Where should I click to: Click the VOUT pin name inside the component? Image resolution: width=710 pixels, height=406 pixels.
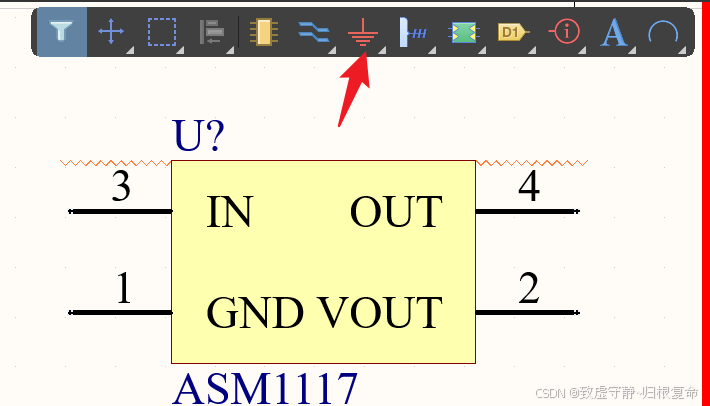pyautogui.click(x=379, y=313)
